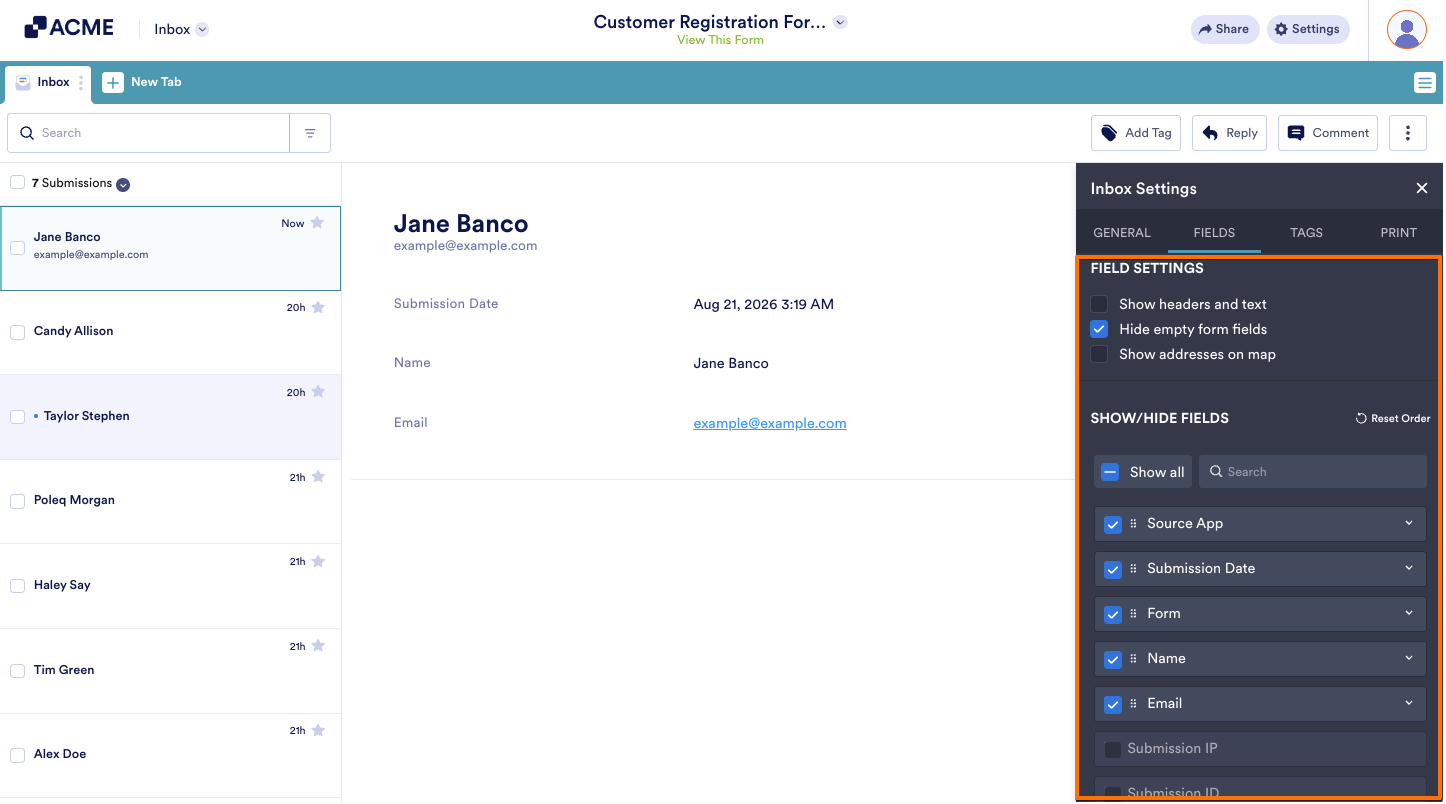Star the Tim Green submission
The image size is (1446, 804).
click(x=318, y=646)
